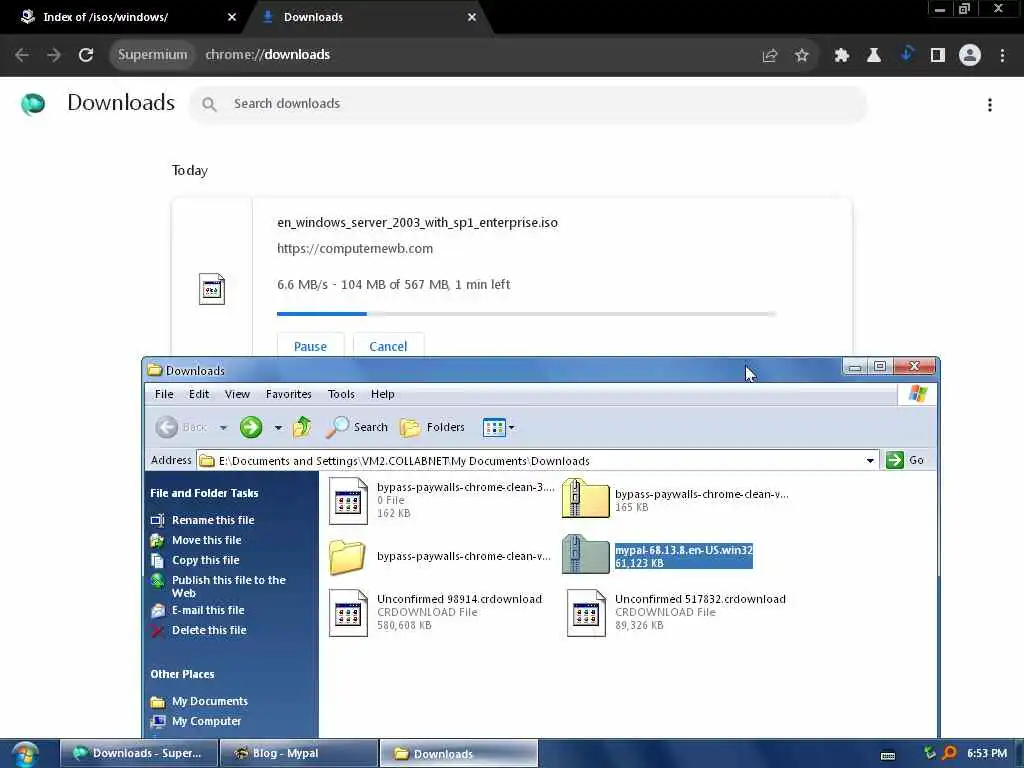Screen dimensions: 1024x768
Task: Switch to Downloads - Supermium taskbar button
Action: (x=139, y=754)
